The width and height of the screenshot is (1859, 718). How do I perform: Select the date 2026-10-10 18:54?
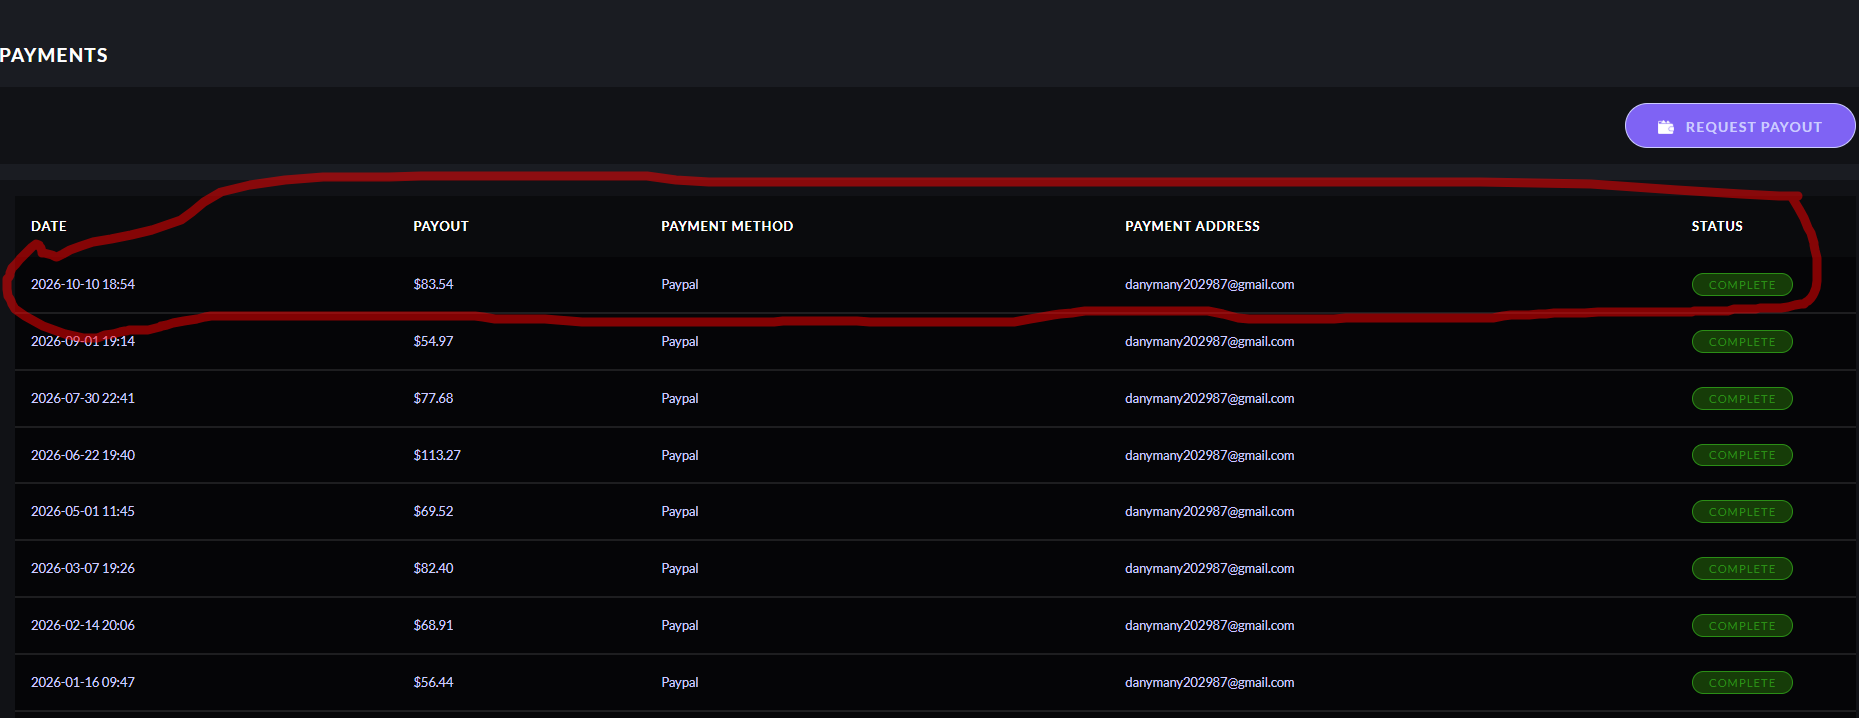coord(83,284)
